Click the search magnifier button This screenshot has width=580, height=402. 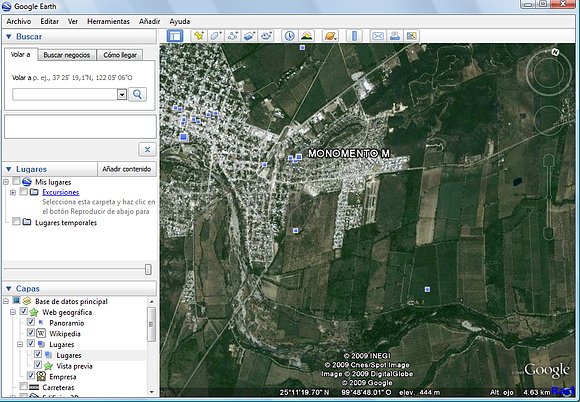coord(137,94)
